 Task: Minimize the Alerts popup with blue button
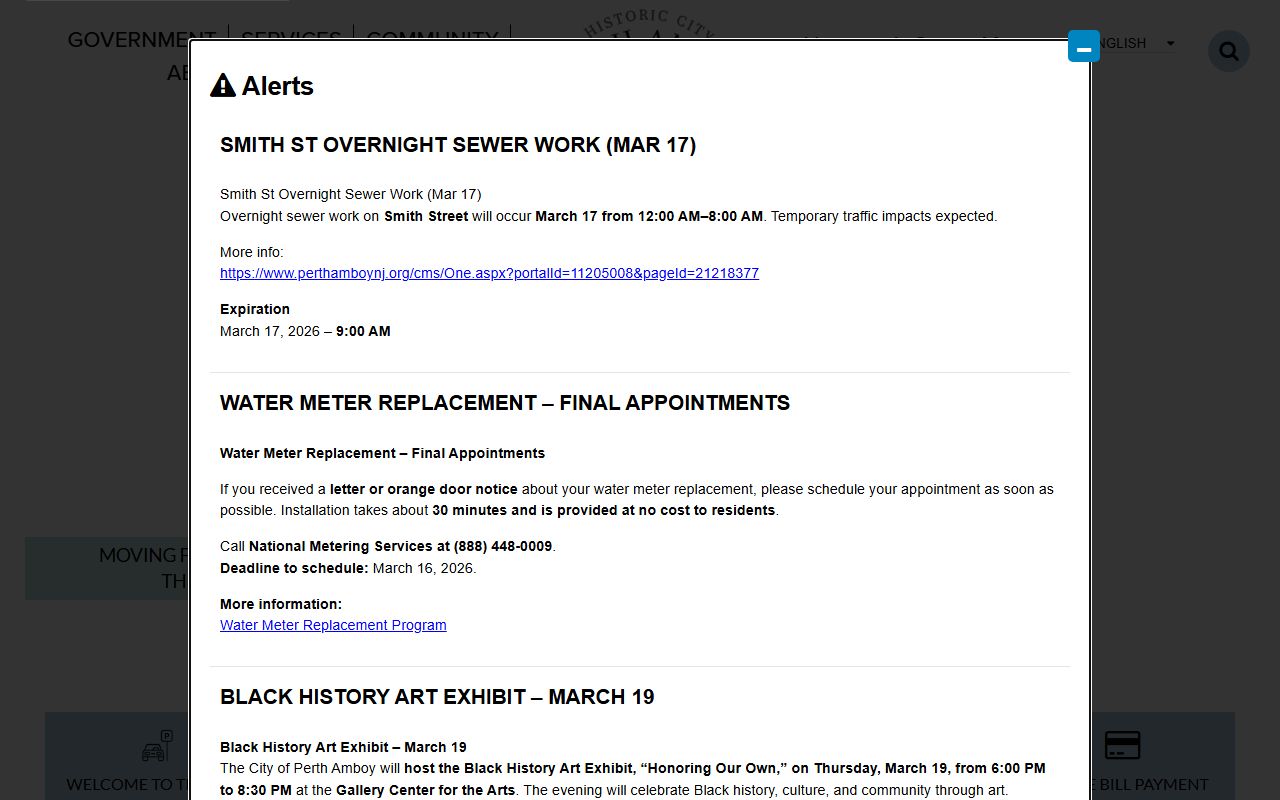(x=1084, y=46)
